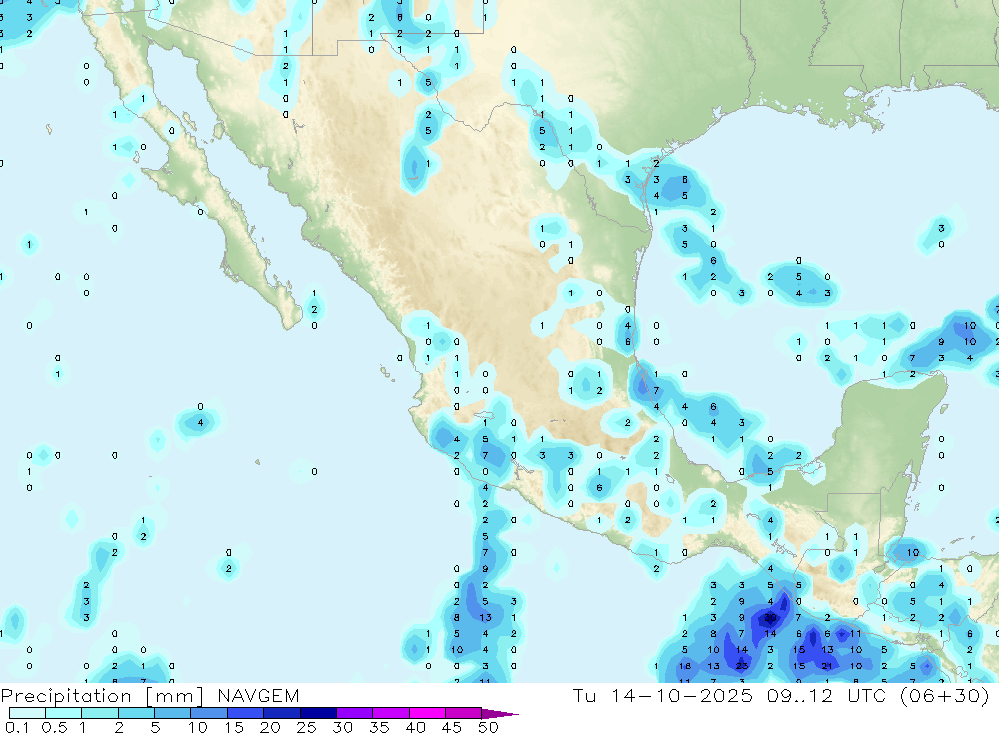
Task: Click the '23' precipitation value on the map
Action: pos(742,666)
